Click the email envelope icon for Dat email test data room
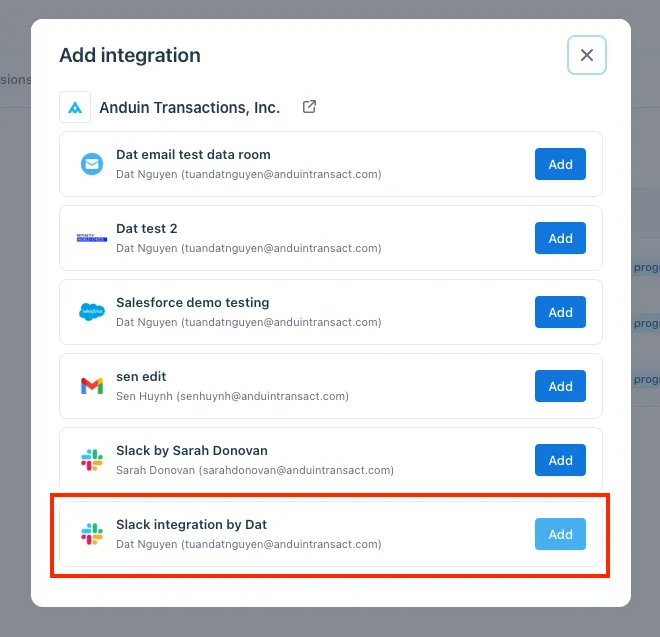Screen dimensions: 660x637 [92, 164]
